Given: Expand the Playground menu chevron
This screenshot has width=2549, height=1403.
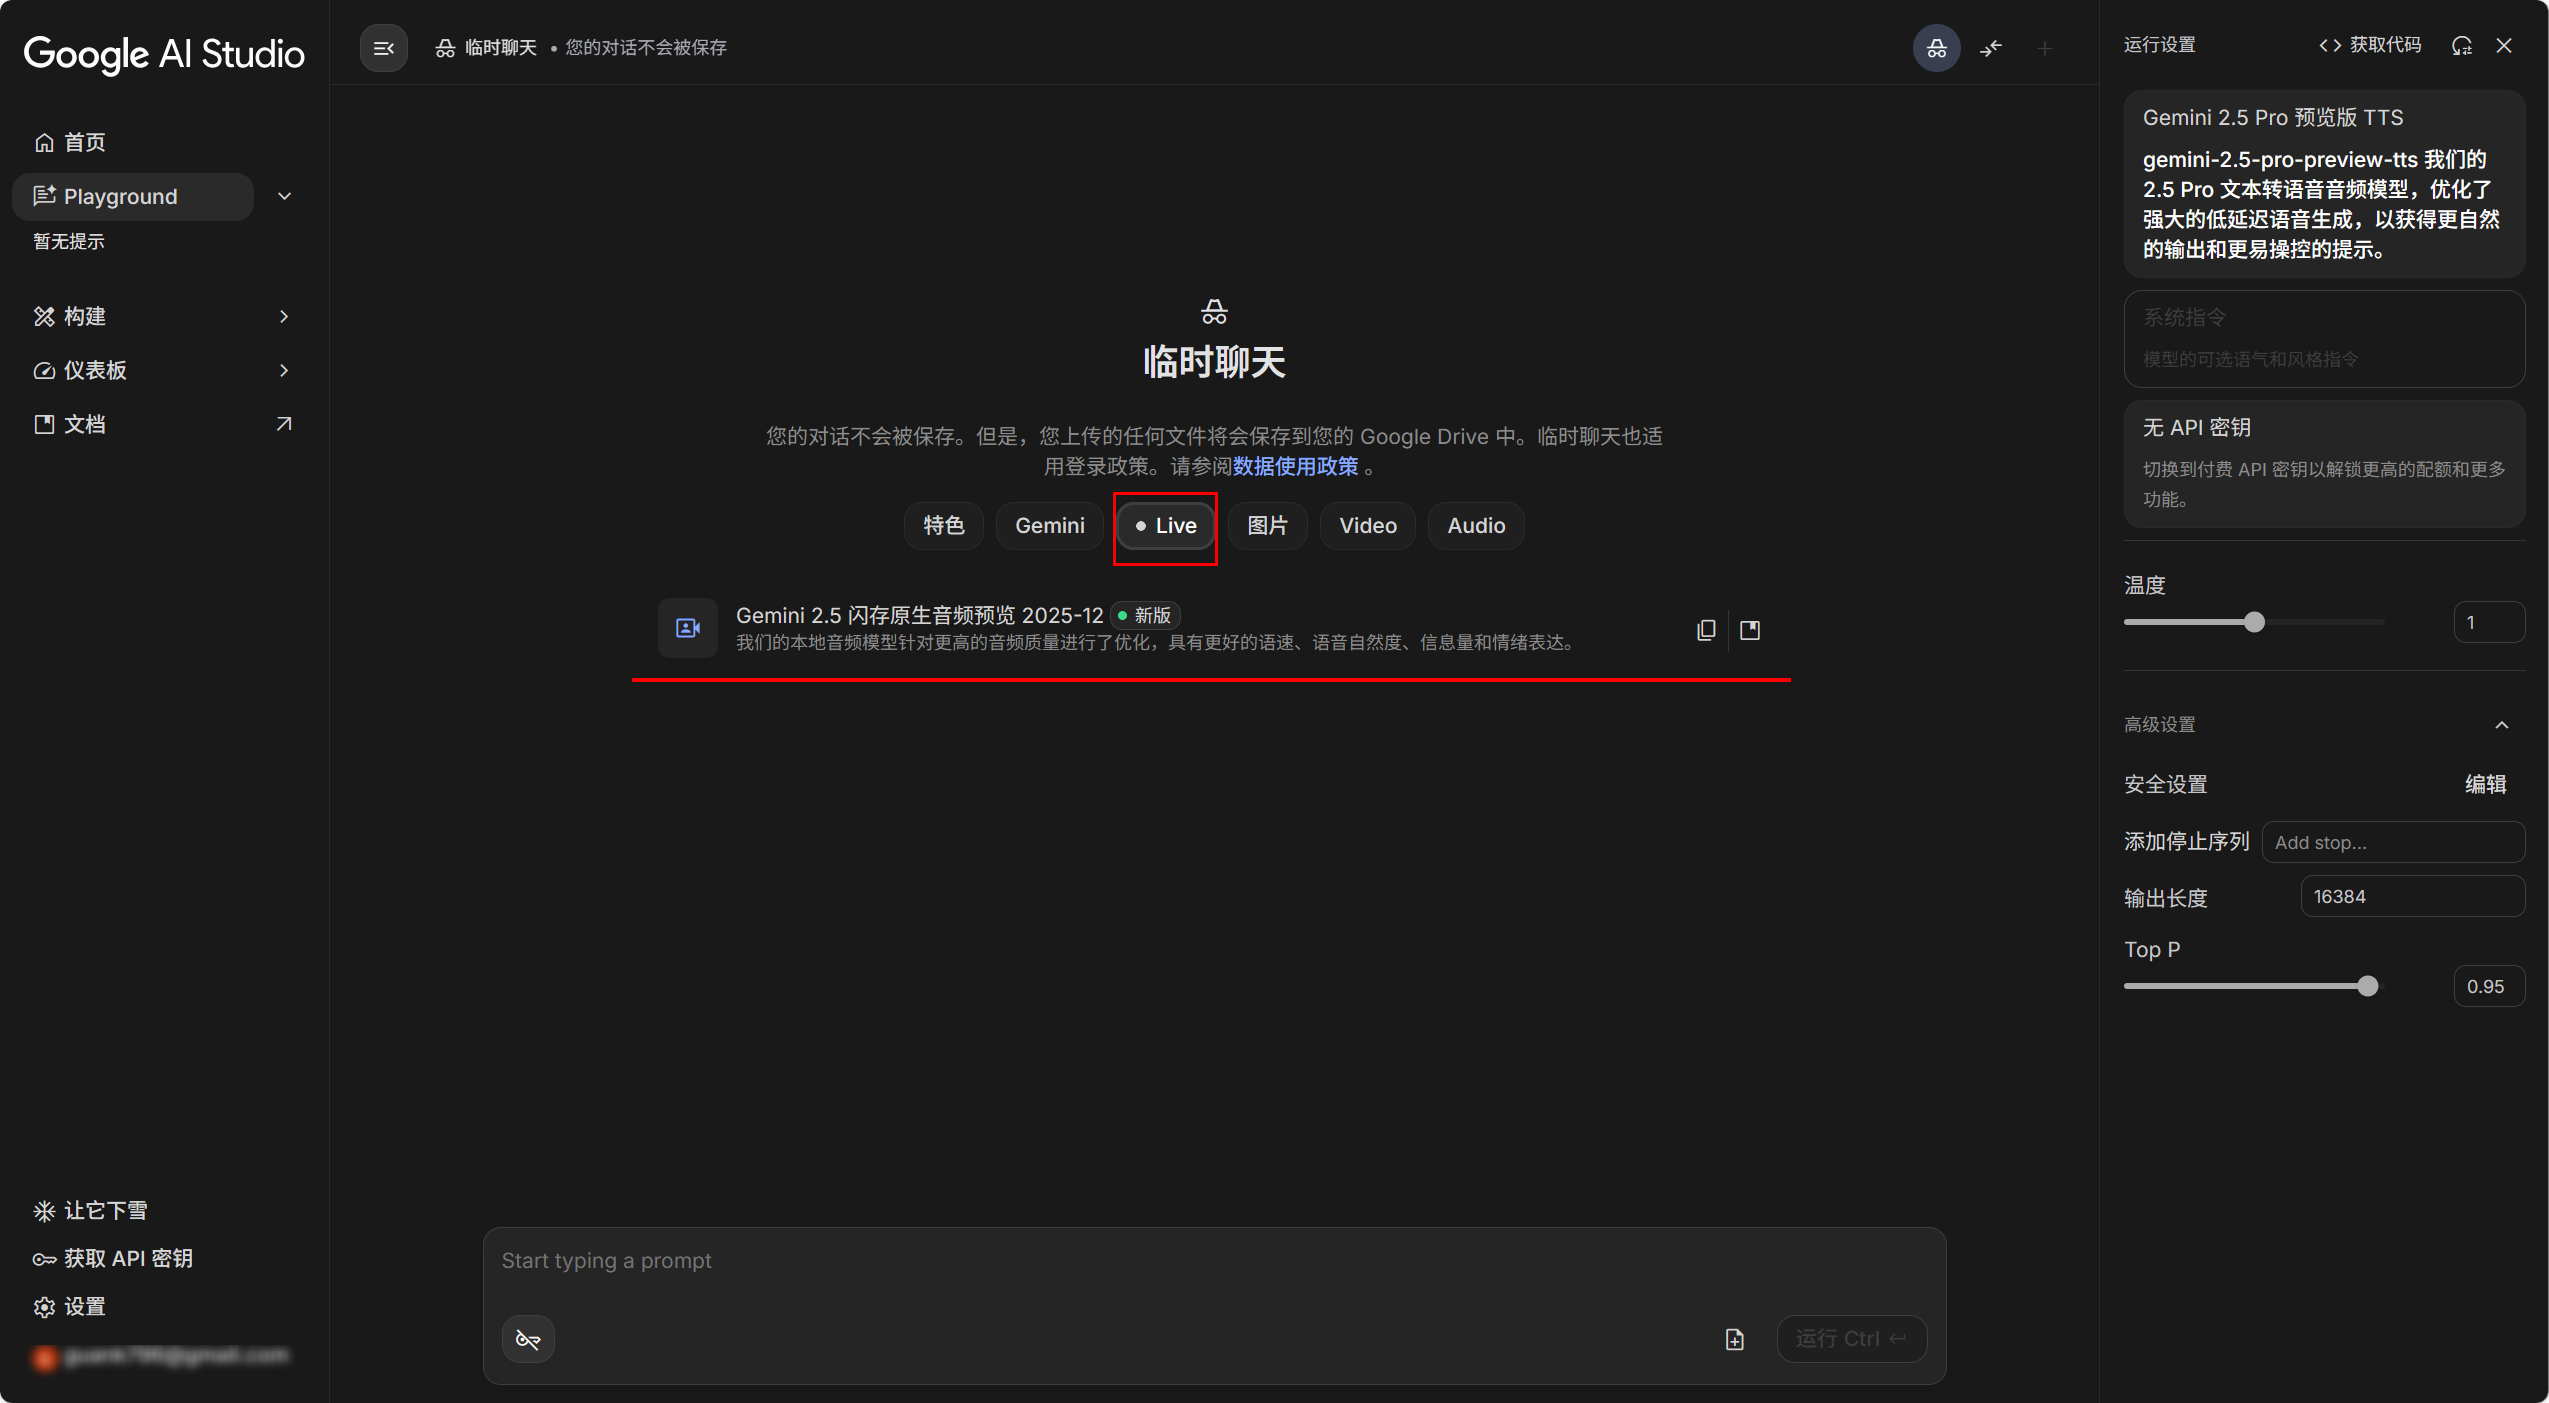Looking at the screenshot, I should 284,196.
